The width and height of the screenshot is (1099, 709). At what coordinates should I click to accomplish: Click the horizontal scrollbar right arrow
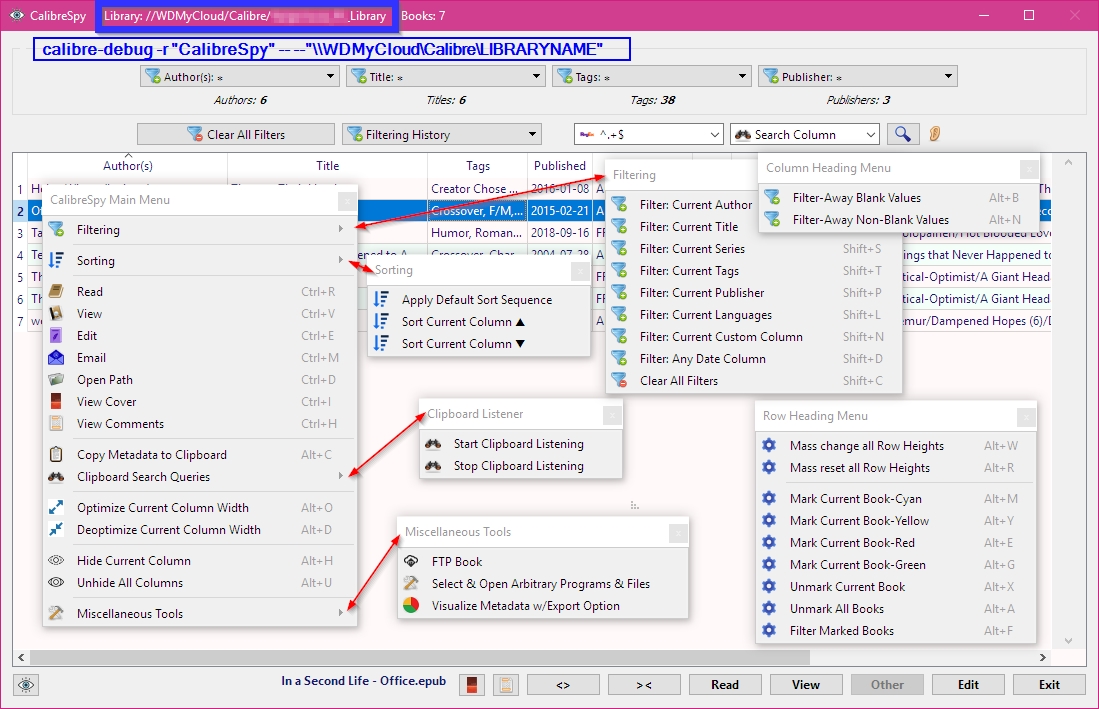click(x=1042, y=657)
